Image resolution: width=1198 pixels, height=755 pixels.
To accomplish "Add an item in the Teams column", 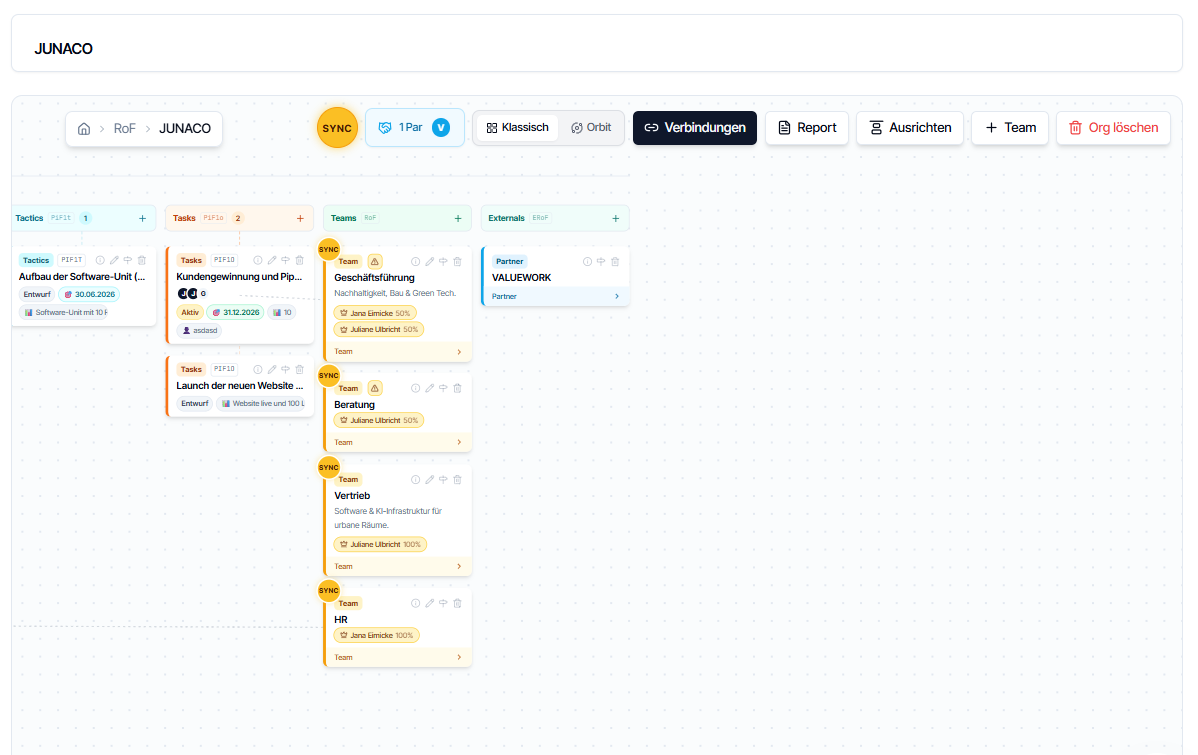I will tap(458, 219).
